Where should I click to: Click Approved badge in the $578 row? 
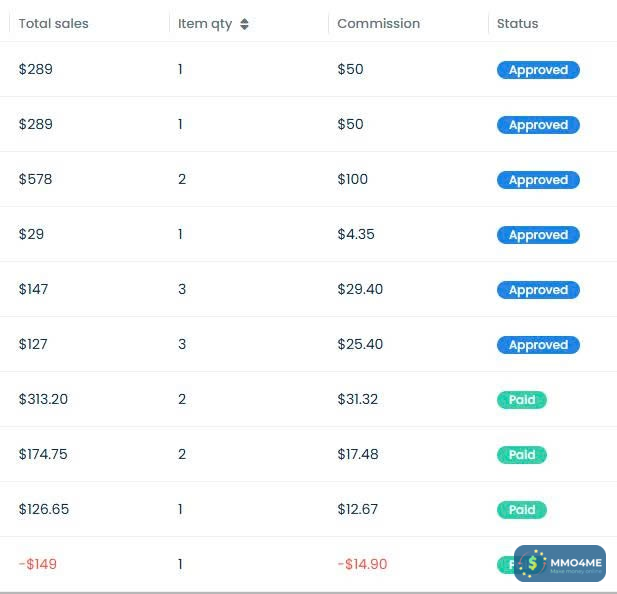click(538, 180)
